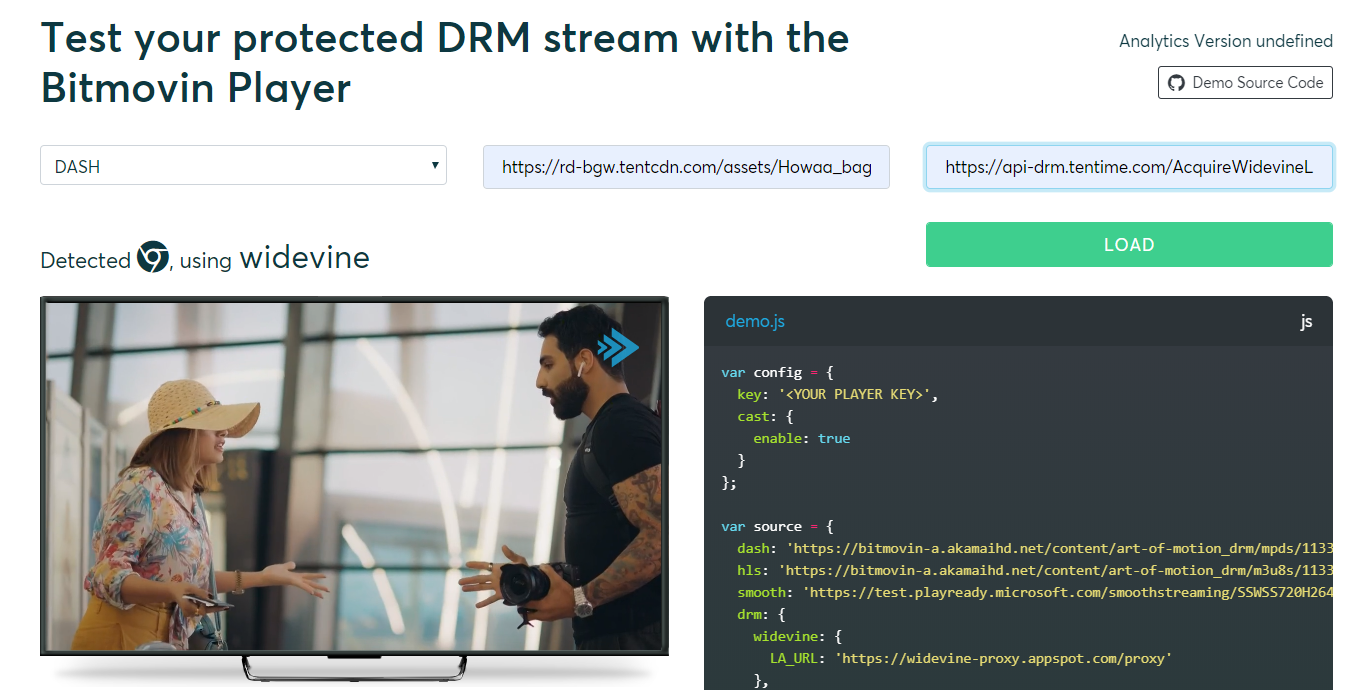Click the "var config = {" code line

777,372
